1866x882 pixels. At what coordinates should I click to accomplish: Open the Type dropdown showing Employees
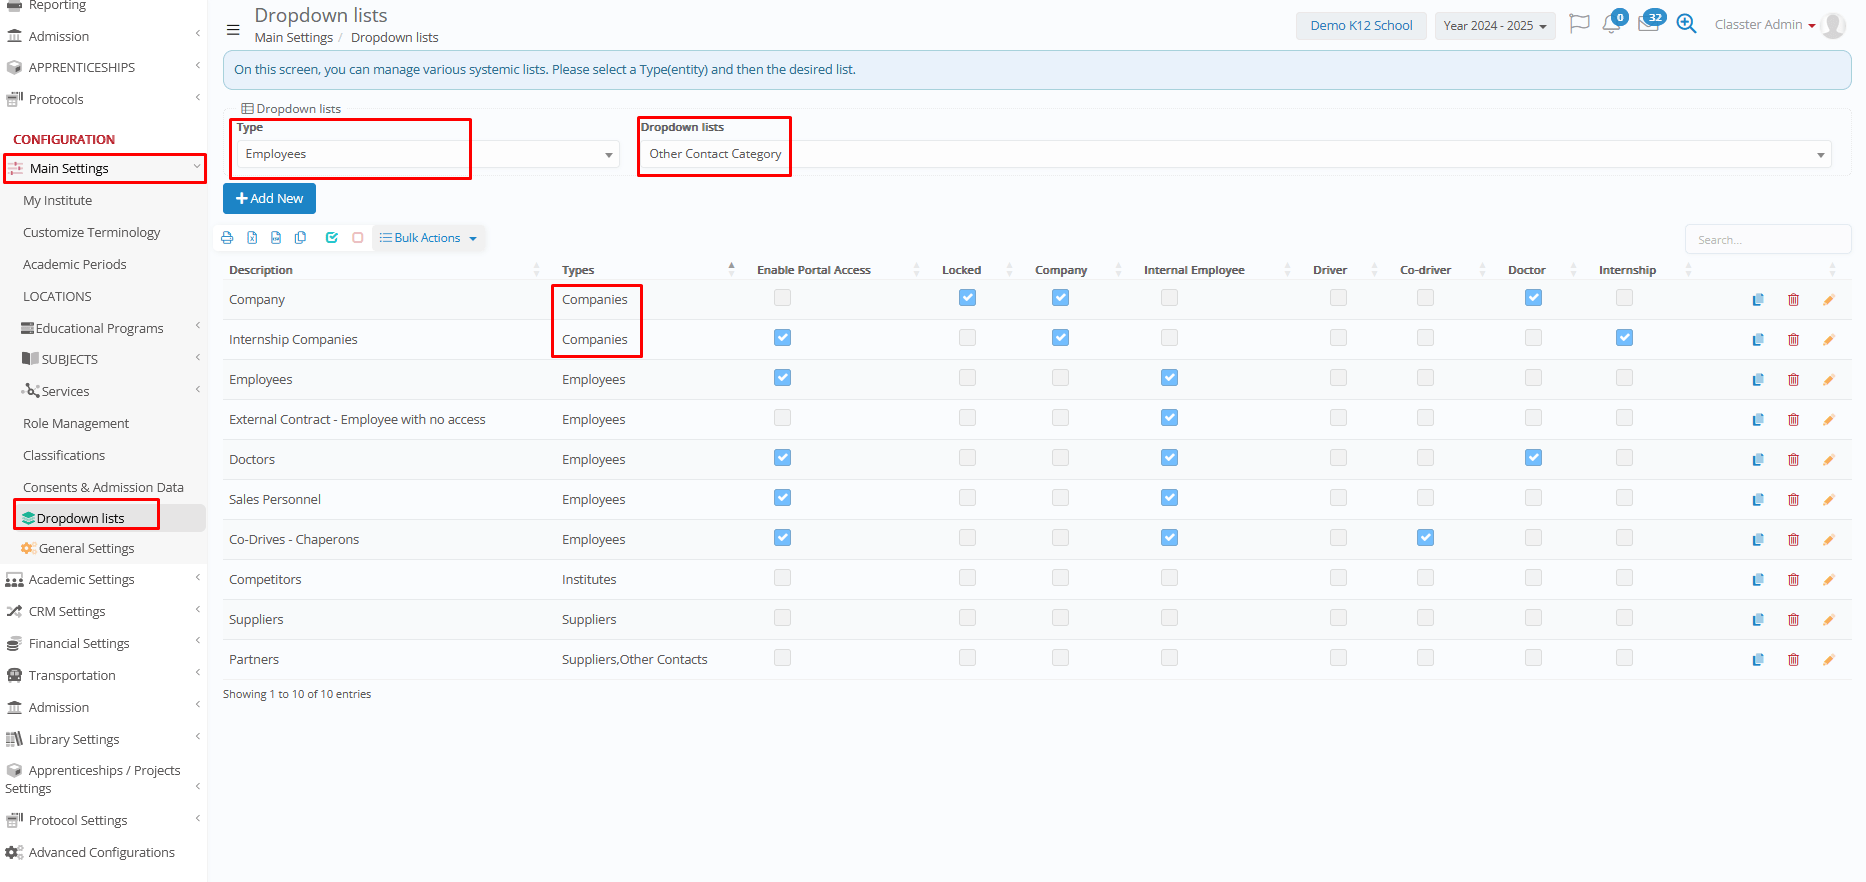[428, 154]
